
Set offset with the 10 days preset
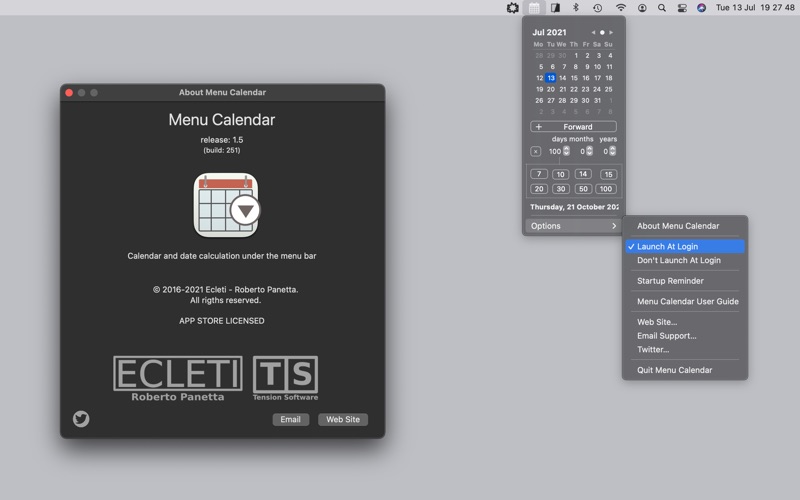(560, 174)
